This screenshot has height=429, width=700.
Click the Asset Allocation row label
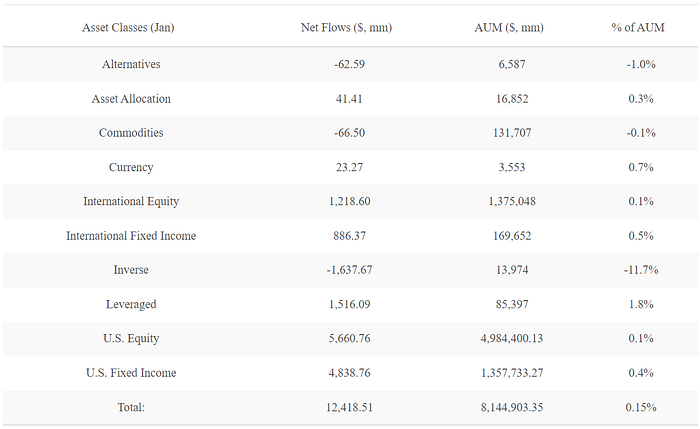pos(131,99)
